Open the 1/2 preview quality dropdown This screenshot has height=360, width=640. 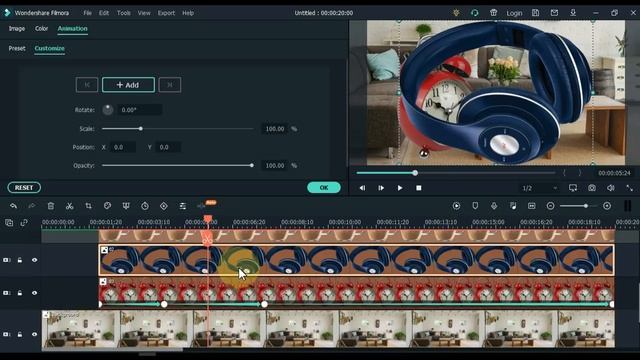pos(539,188)
